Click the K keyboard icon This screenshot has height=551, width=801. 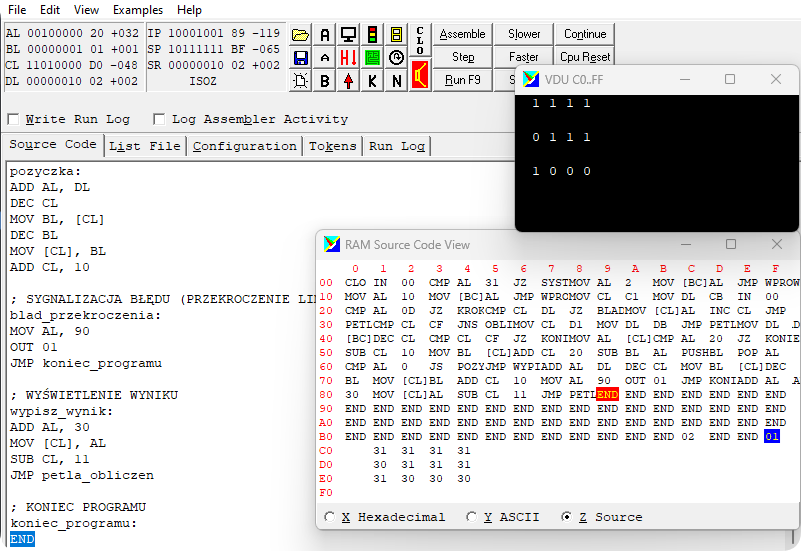tap(372, 81)
